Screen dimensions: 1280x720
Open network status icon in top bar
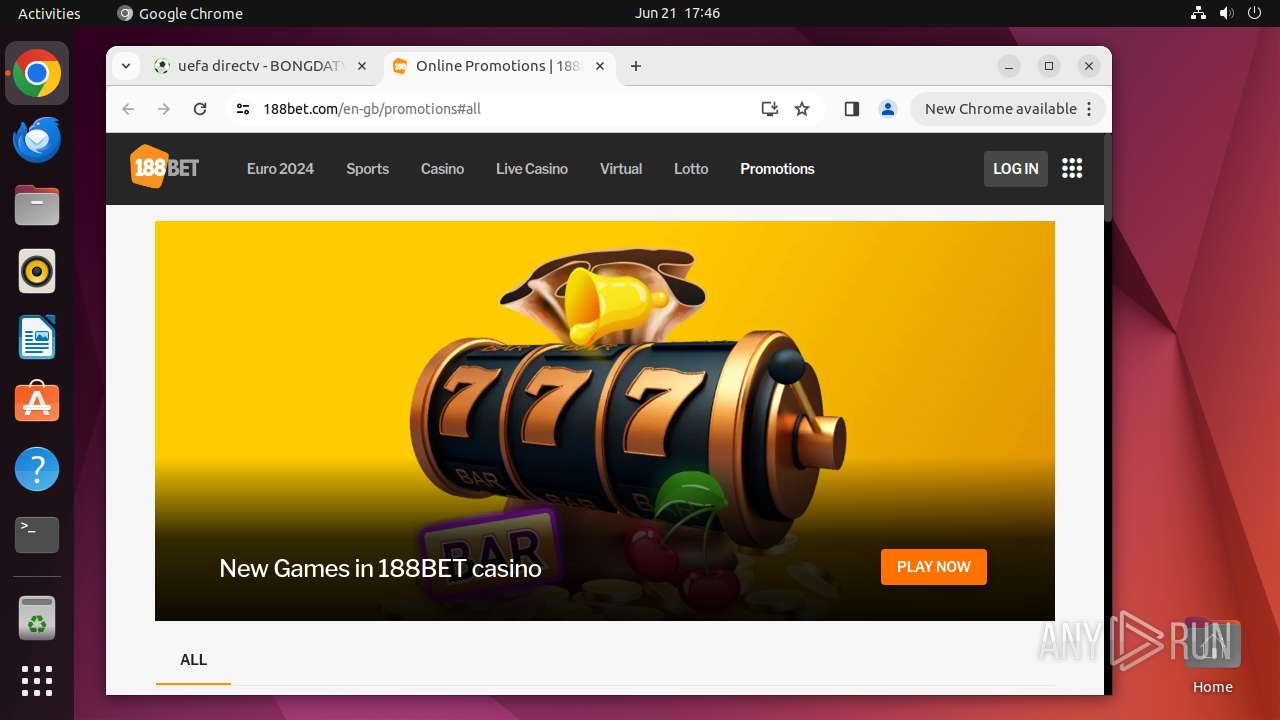pyautogui.click(x=1199, y=13)
